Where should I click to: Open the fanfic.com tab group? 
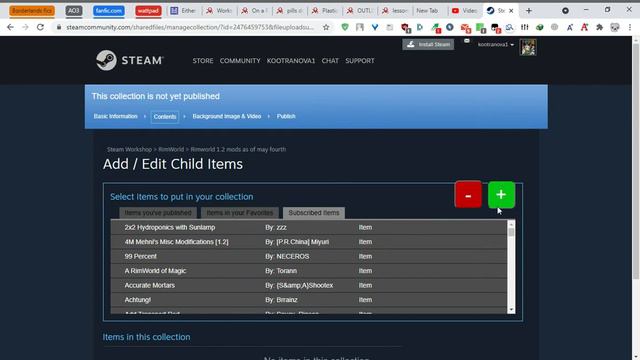click(x=109, y=11)
